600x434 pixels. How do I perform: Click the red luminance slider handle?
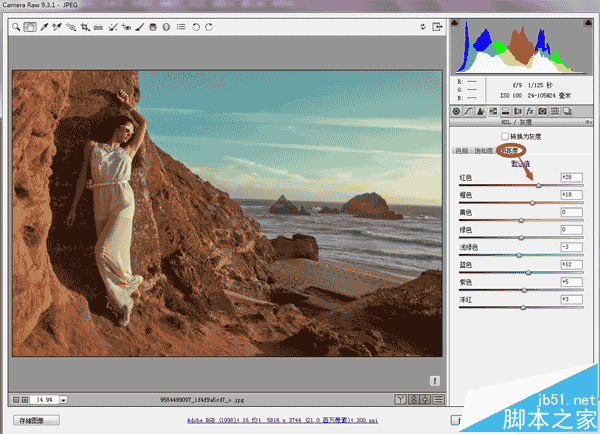tap(539, 186)
